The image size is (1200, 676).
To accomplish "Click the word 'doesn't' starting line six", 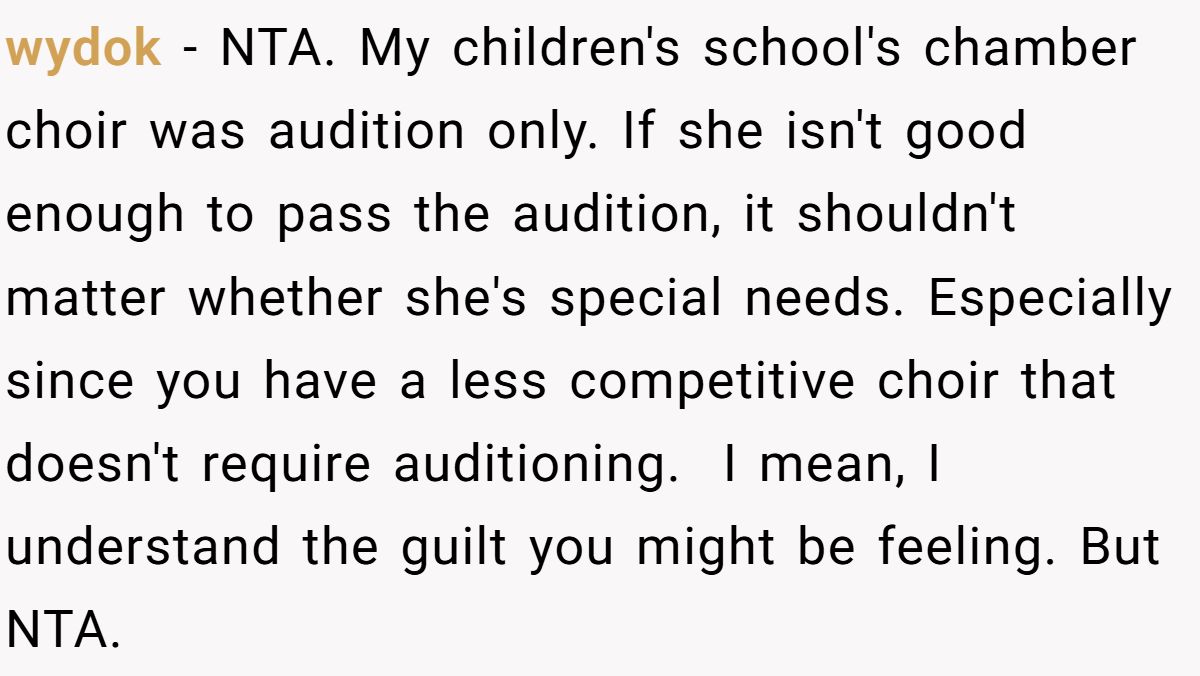I will pos(90,464).
